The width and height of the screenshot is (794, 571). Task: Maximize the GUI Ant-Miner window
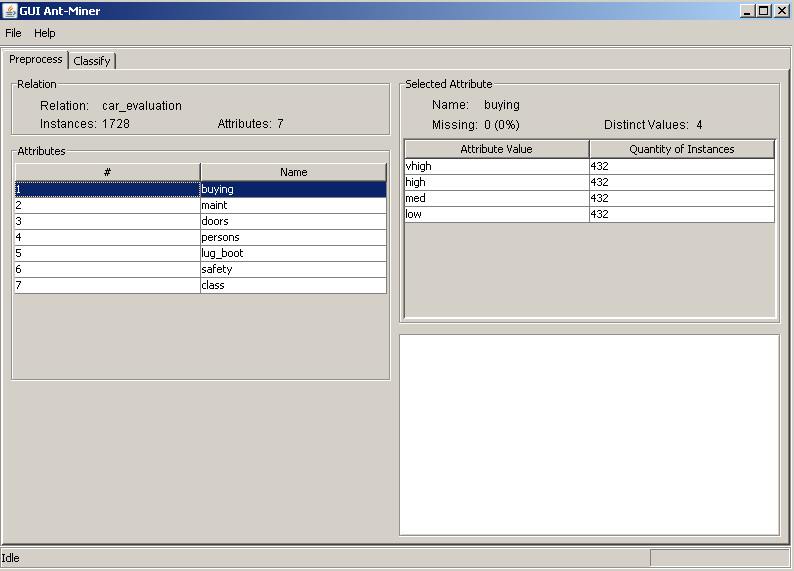pos(764,11)
